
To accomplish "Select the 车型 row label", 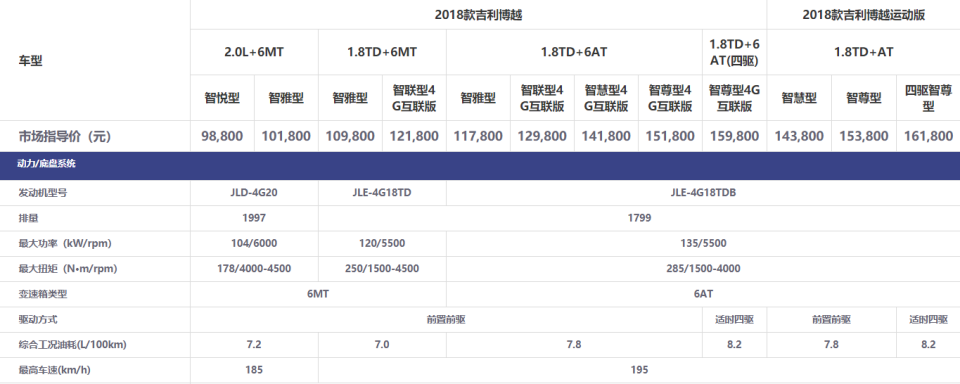I will click(x=31, y=61).
